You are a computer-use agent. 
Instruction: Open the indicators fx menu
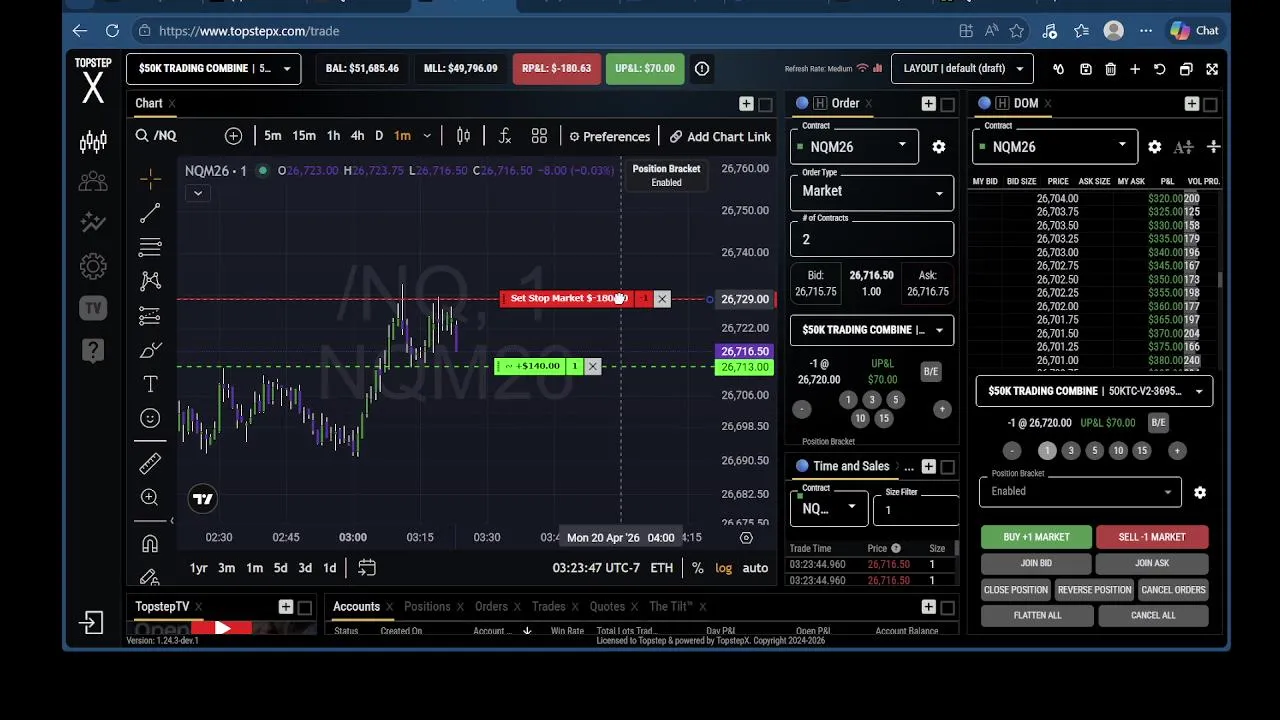505,136
